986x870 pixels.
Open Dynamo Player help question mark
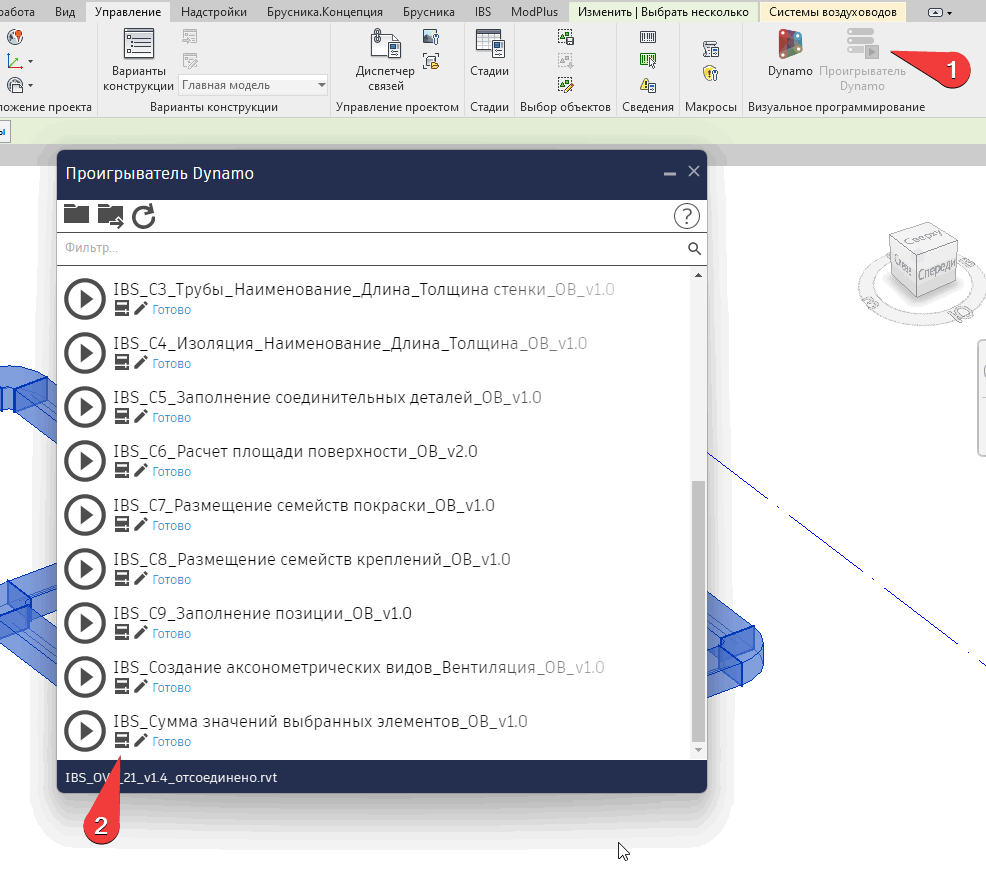687,216
